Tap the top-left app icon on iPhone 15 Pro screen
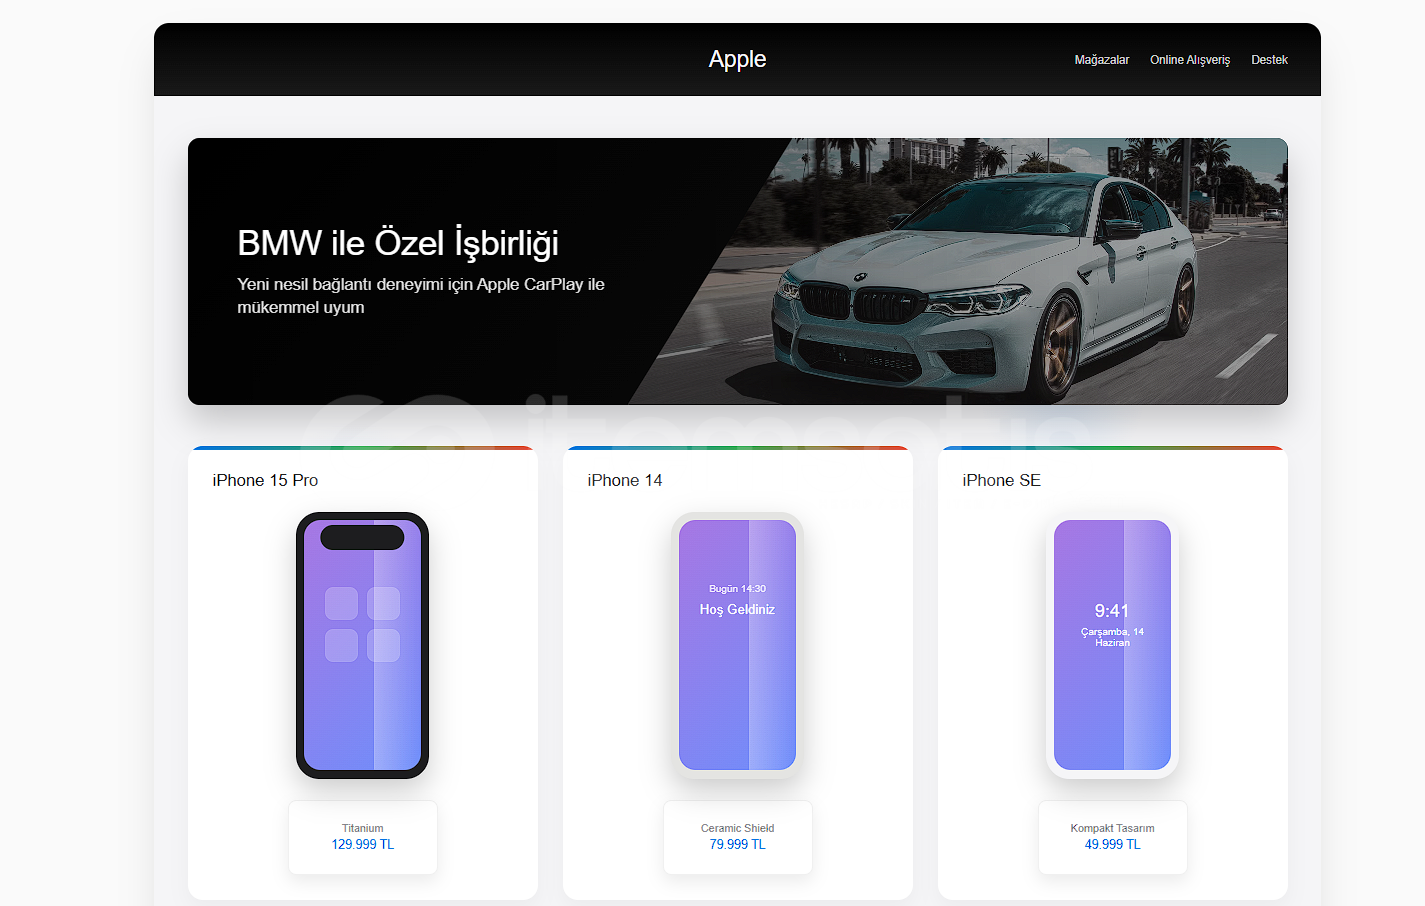 pos(341,603)
